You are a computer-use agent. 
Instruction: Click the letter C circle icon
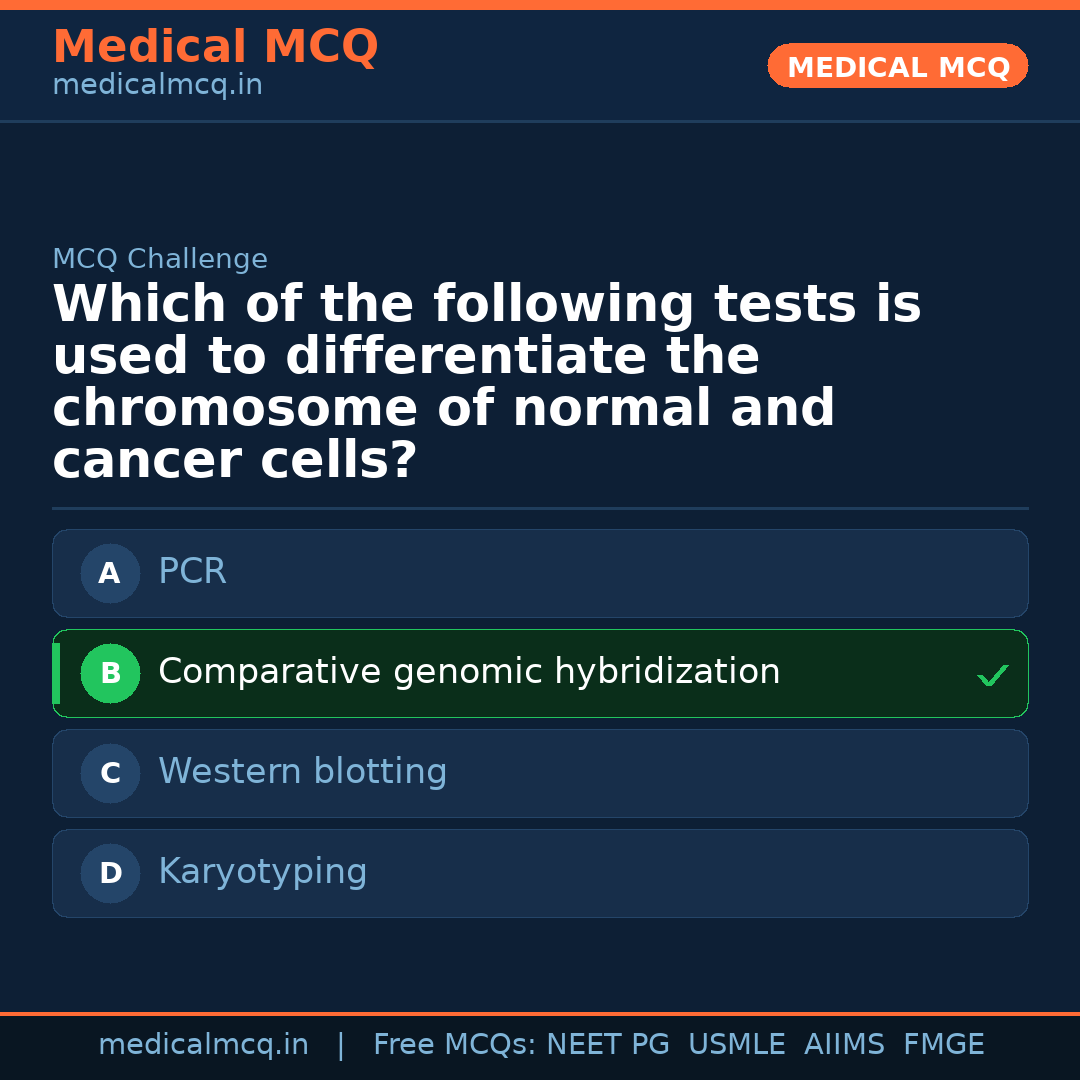pyautogui.click(x=110, y=773)
